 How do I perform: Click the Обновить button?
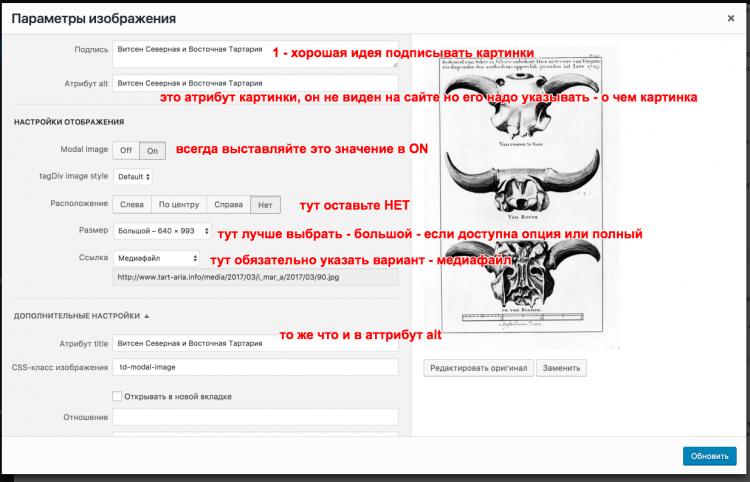[709, 456]
